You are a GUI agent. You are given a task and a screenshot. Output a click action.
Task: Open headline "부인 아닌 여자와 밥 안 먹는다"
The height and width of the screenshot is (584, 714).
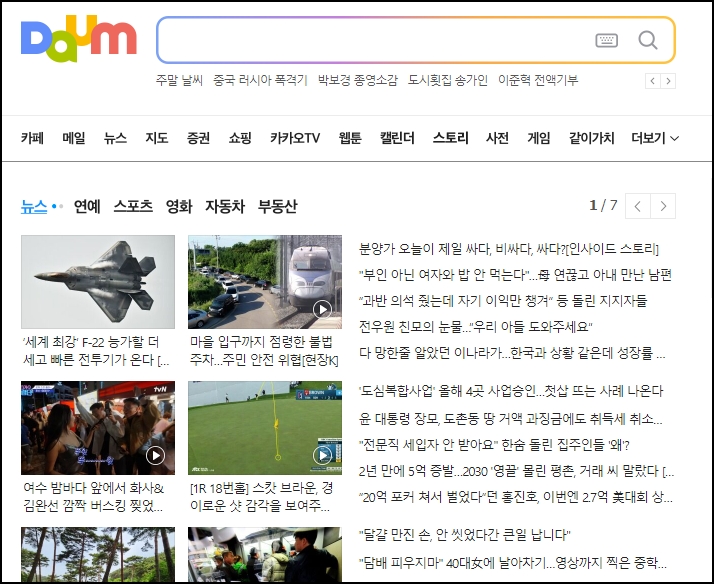click(x=515, y=275)
